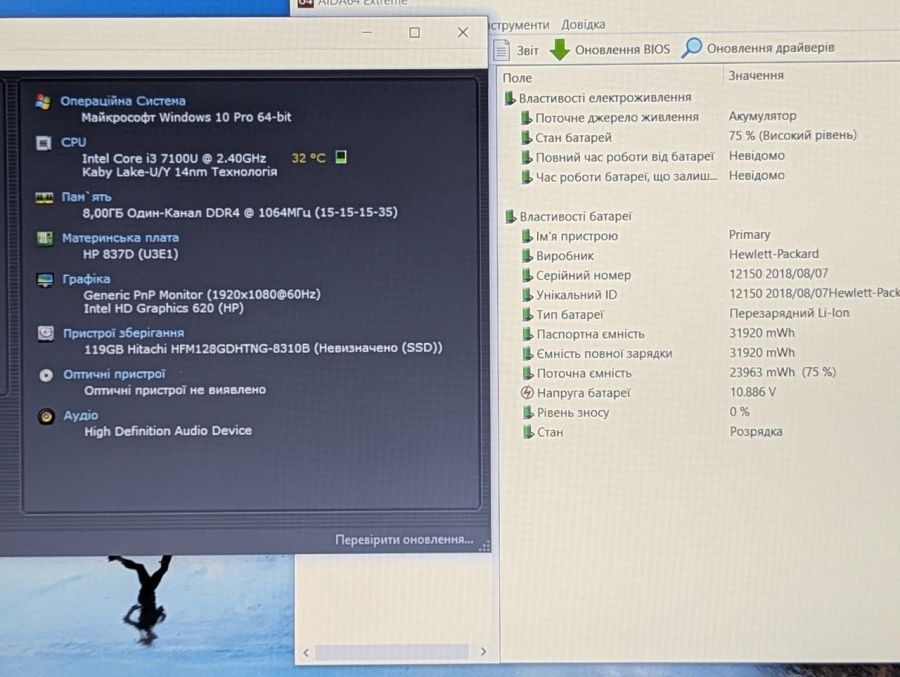Screen dimensions: 900x677
Task: Click the Рівень зносу row icon
Action: click(528, 412)
